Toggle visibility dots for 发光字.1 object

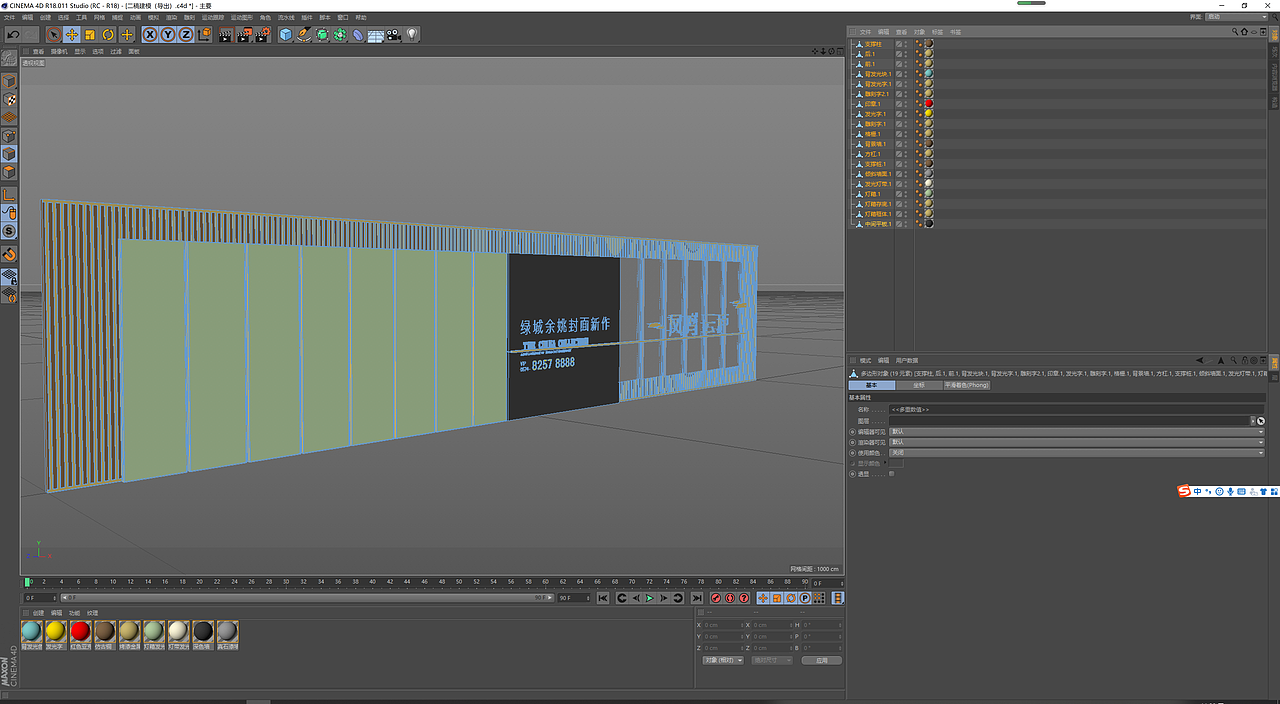(x=908, y=114)
